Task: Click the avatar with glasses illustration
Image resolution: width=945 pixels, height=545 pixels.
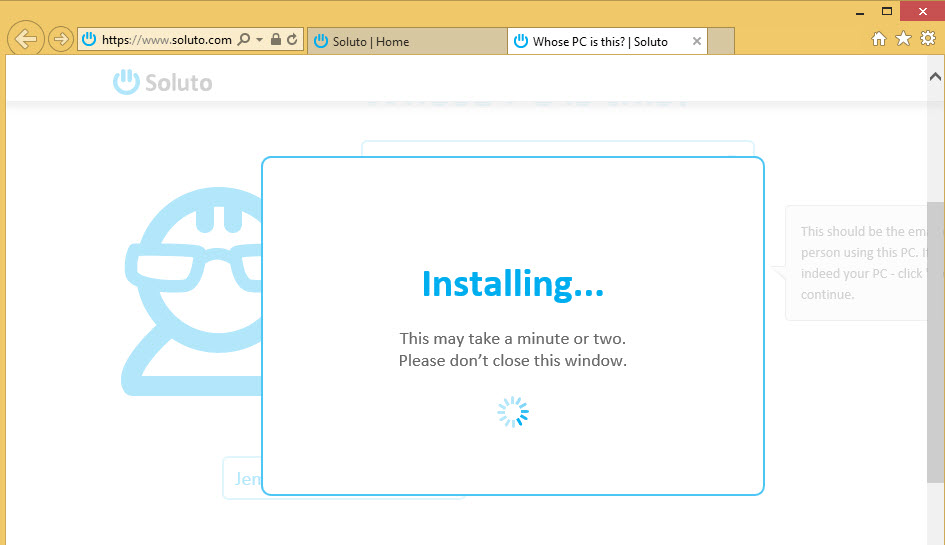Action: pos(192,291)
